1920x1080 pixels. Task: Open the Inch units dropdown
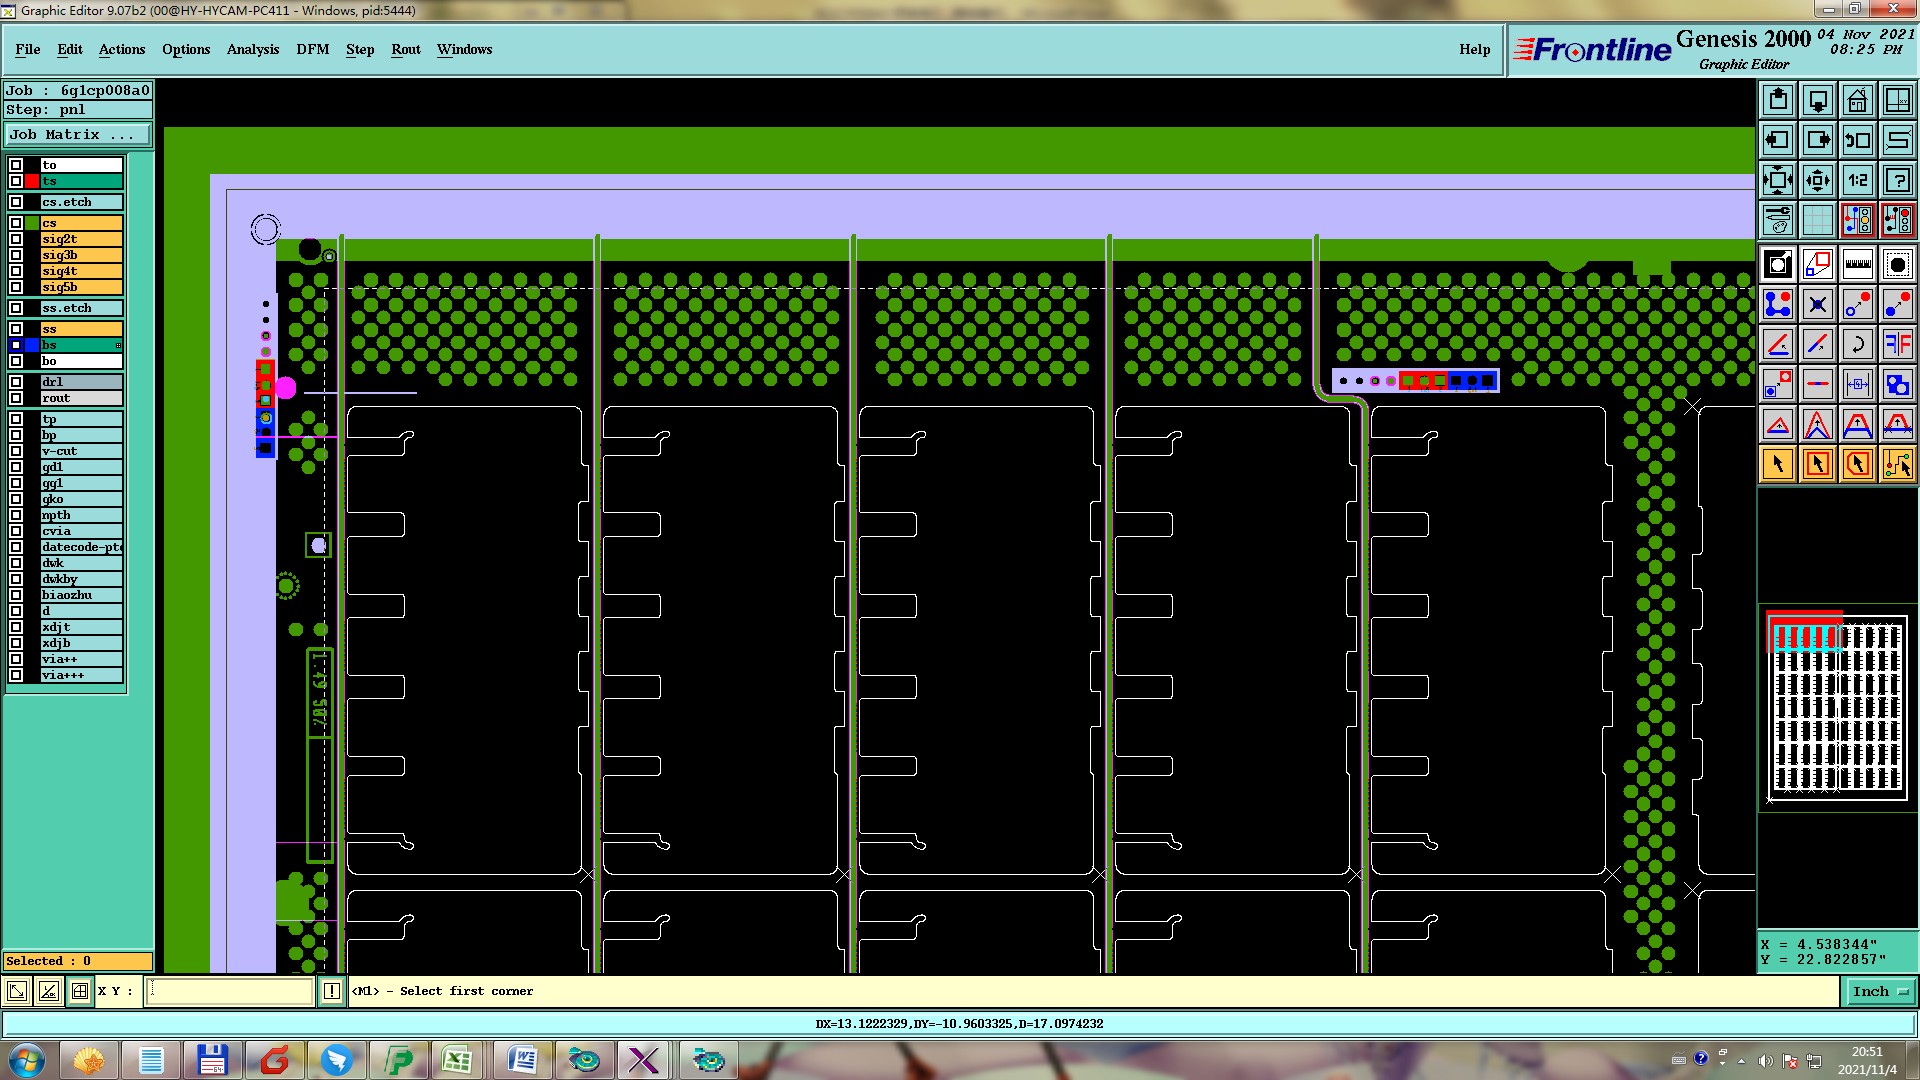coord(1880,991)
